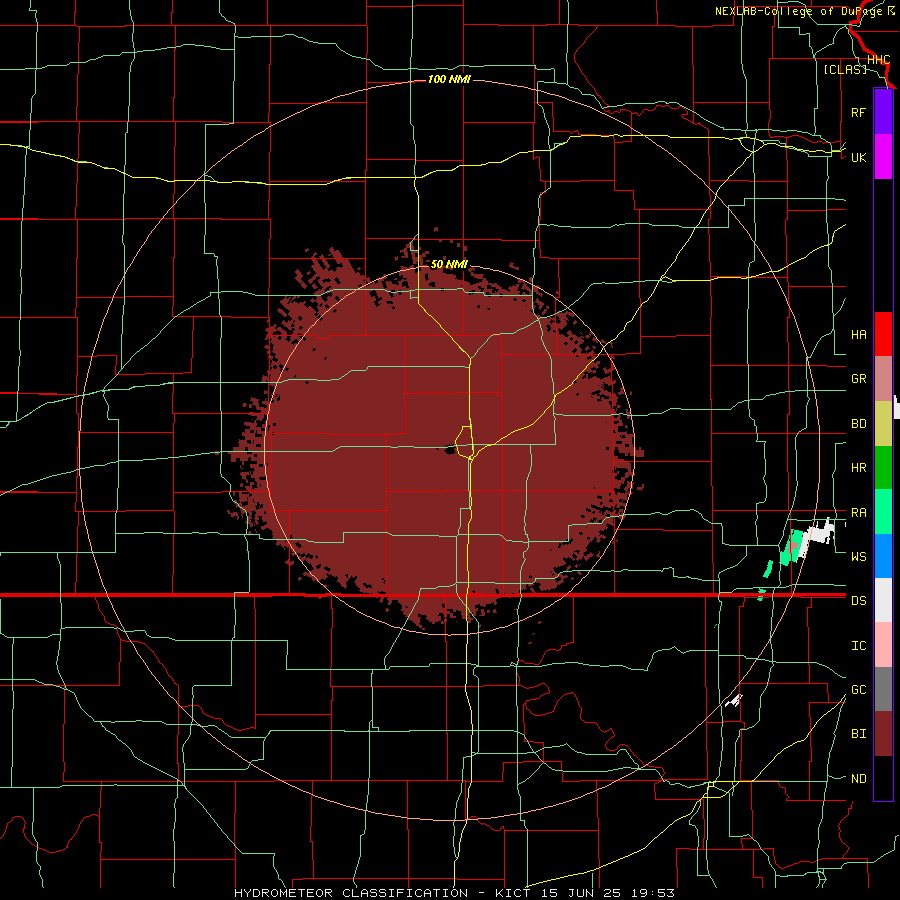The width and height of the screenshot is (900, 900).
Task: Click the BD legend label
Action: pos(858,424)
